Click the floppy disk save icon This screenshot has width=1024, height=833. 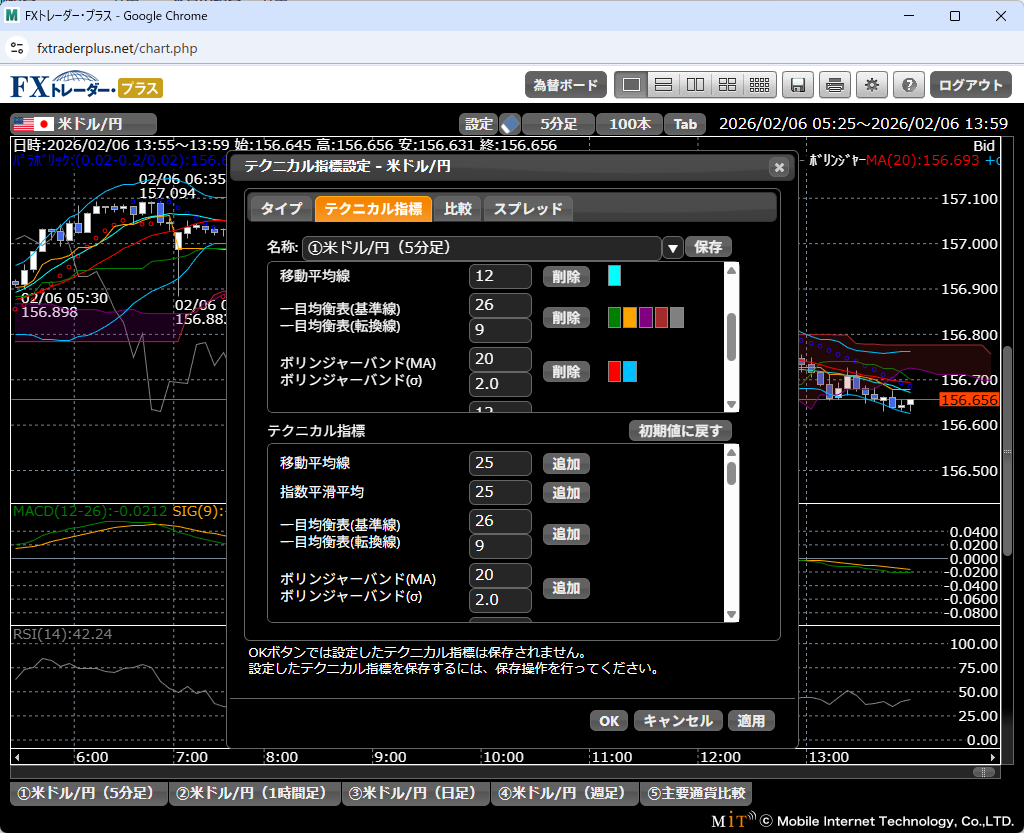tap(797, 85)
